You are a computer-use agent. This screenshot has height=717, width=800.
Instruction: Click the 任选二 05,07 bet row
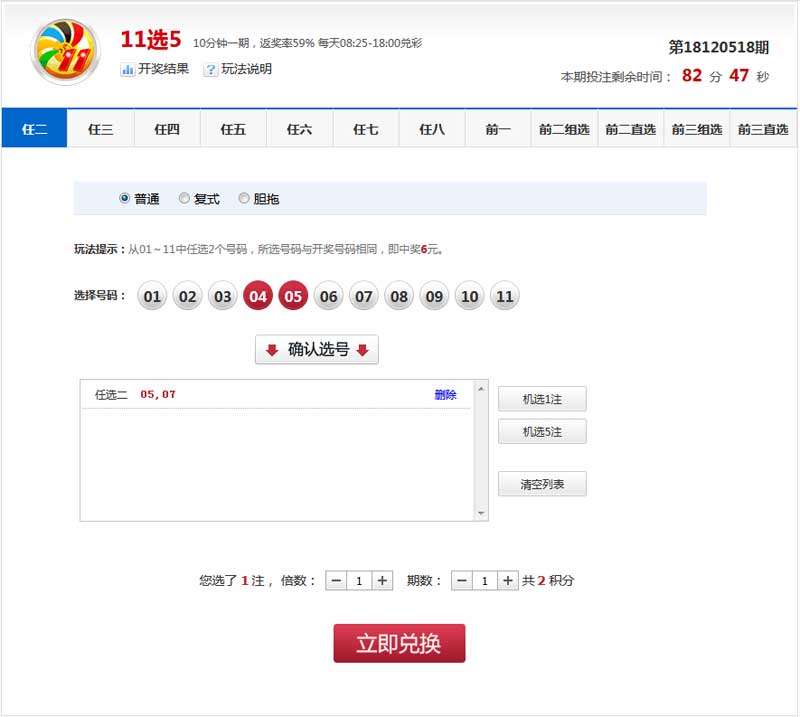[x=276, y=394]
